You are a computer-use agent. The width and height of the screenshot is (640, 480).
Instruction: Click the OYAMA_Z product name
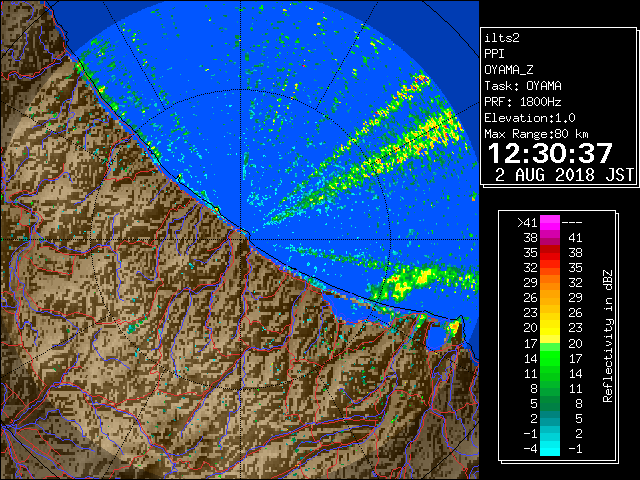click(x=509, y=70)
